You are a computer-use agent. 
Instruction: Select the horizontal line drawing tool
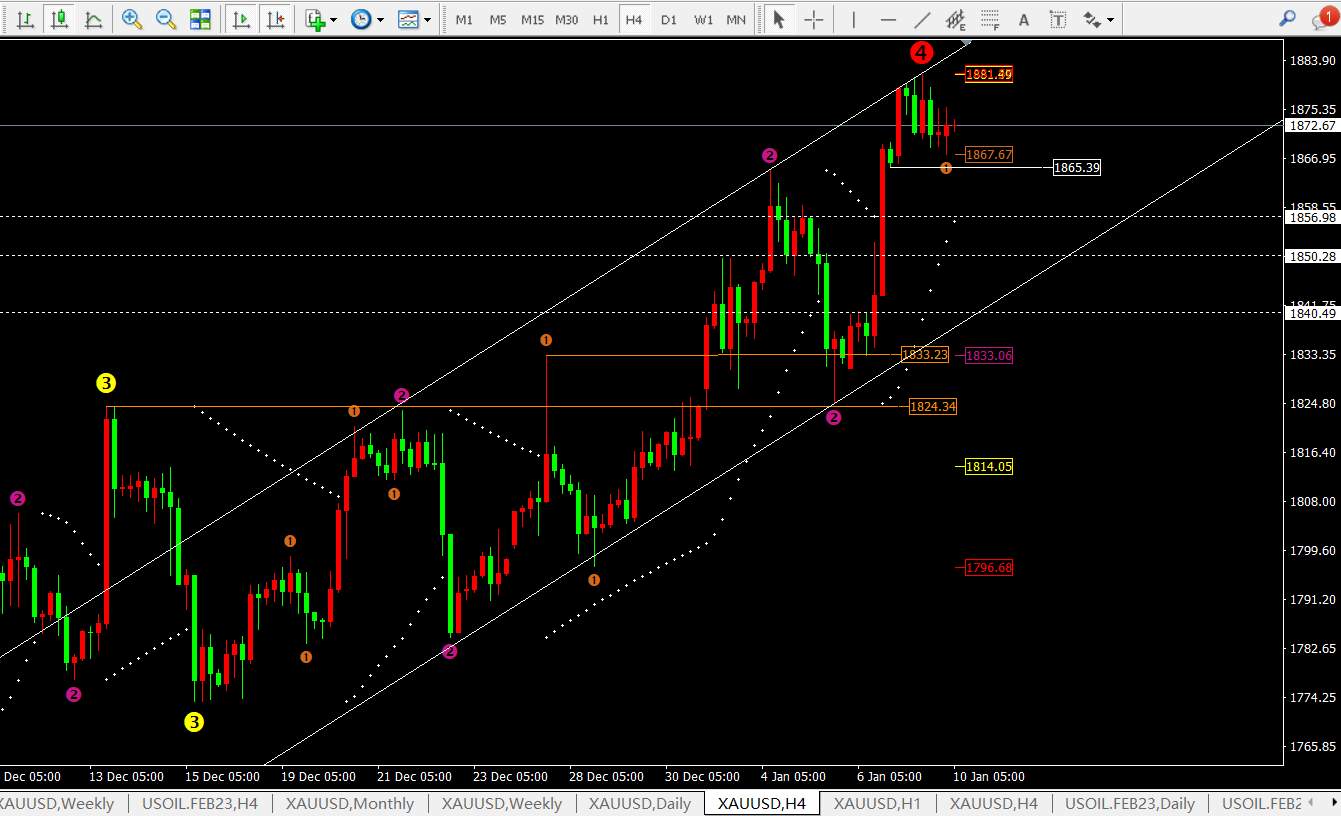(x=888, y=19)
